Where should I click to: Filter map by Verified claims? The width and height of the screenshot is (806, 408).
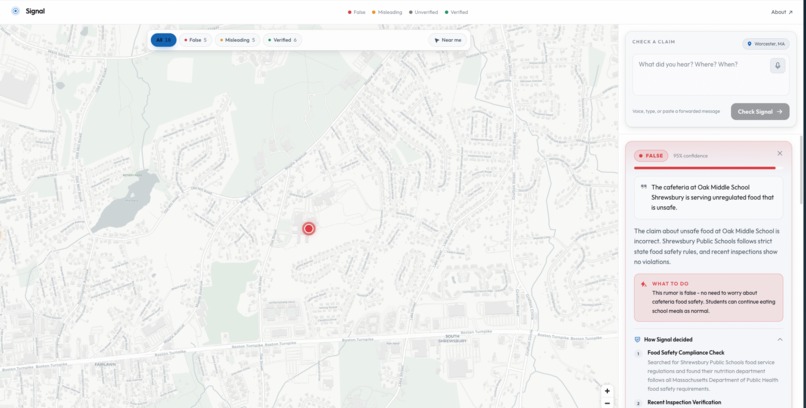pyautogui.click(x=282, y=40)
